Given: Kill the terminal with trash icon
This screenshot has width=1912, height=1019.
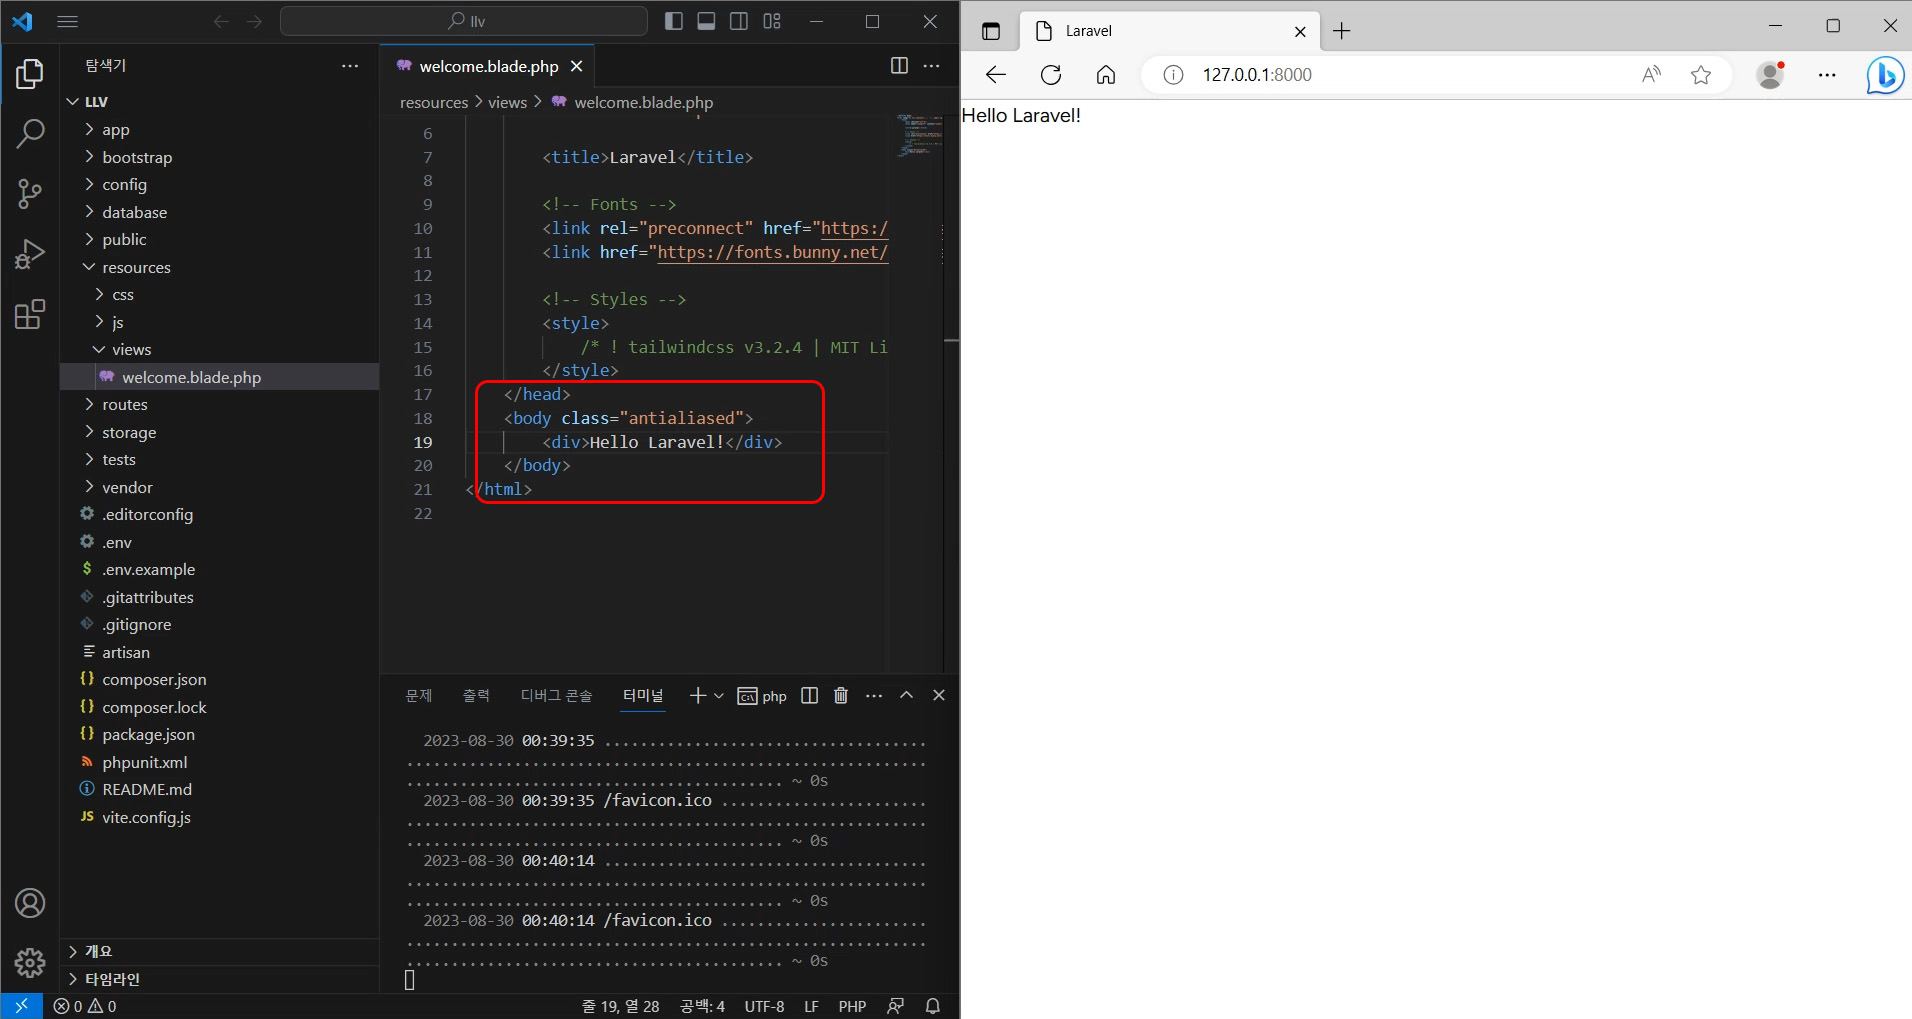Looking at the screenshot, I should (x=841, y=696).
